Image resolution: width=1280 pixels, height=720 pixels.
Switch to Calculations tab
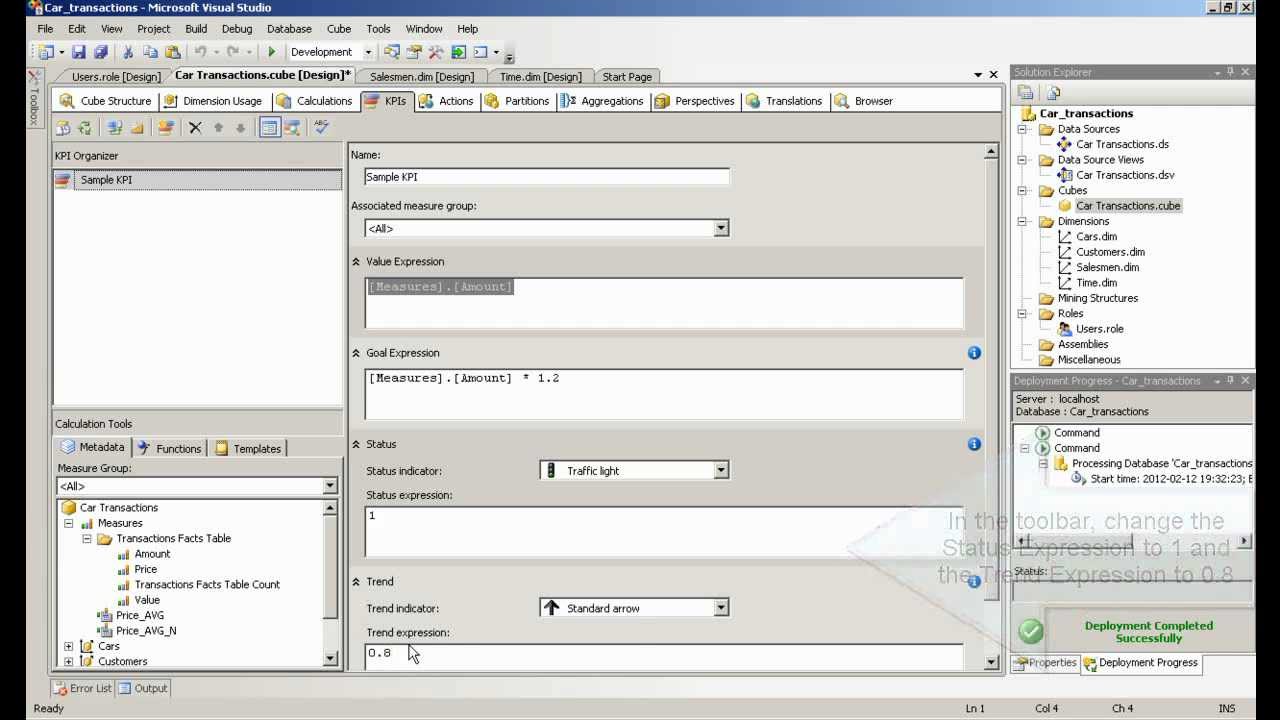314,101
